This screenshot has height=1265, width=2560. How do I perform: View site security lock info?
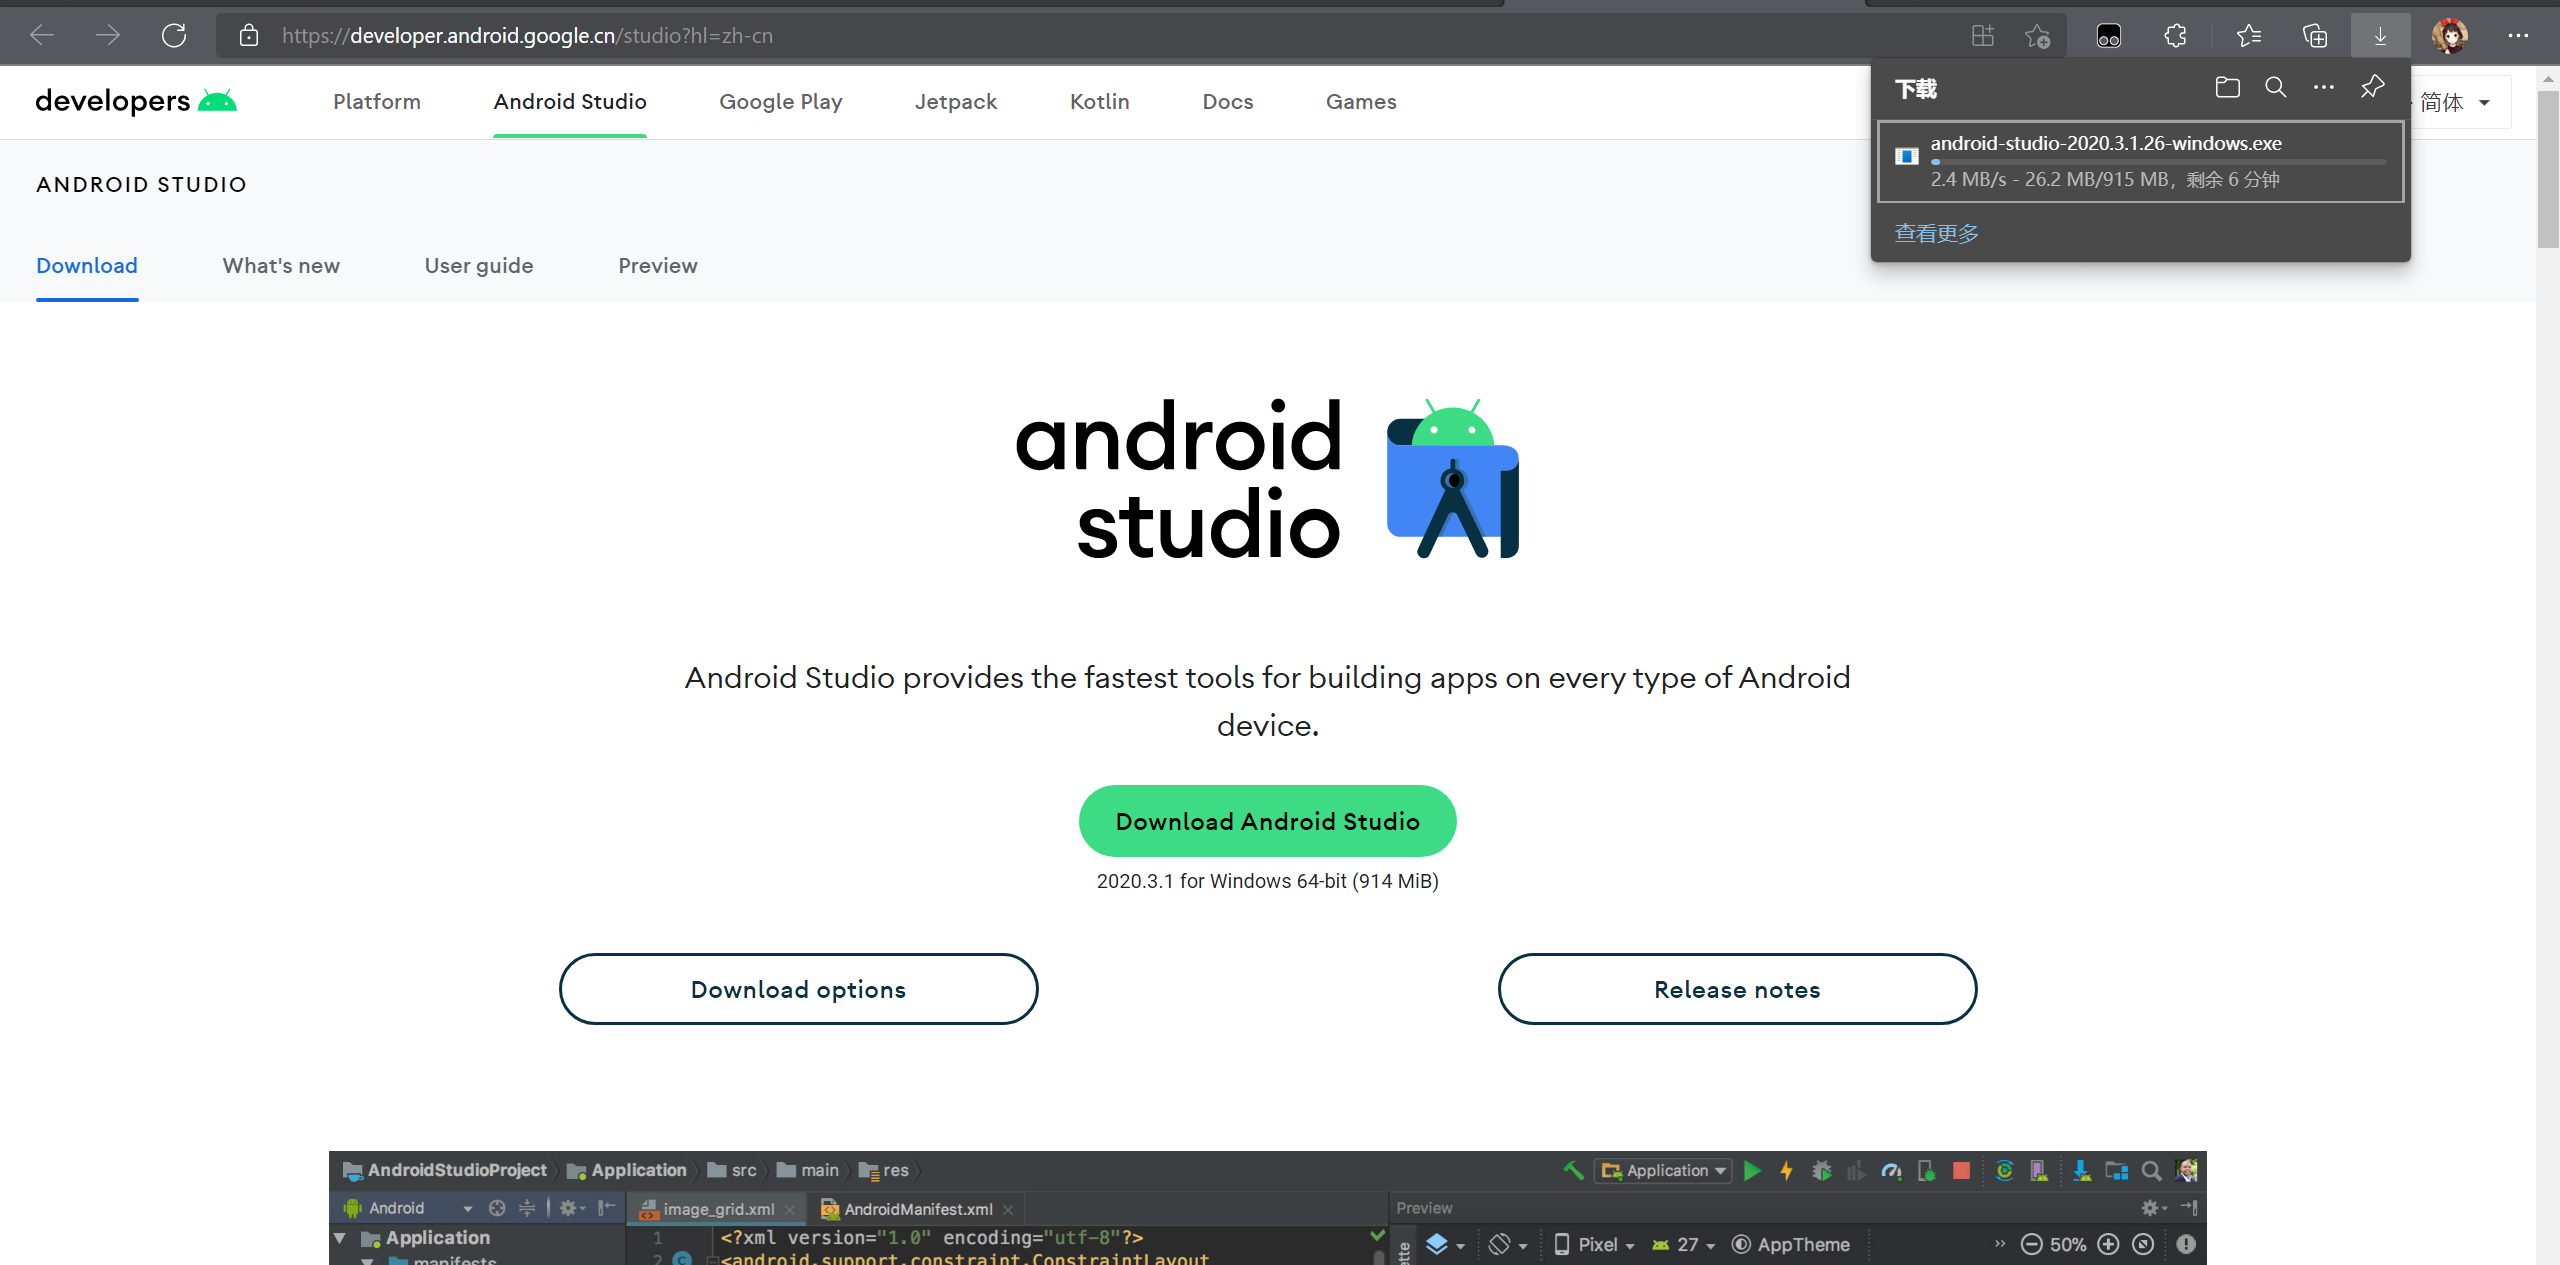click(x=249, y=36)
